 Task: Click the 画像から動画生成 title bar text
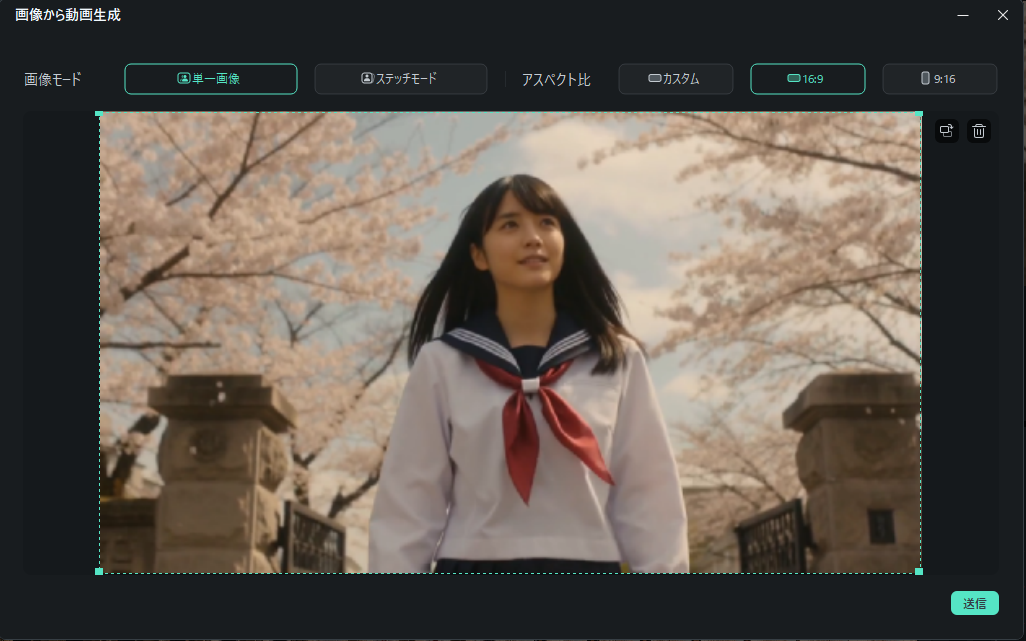68,15
